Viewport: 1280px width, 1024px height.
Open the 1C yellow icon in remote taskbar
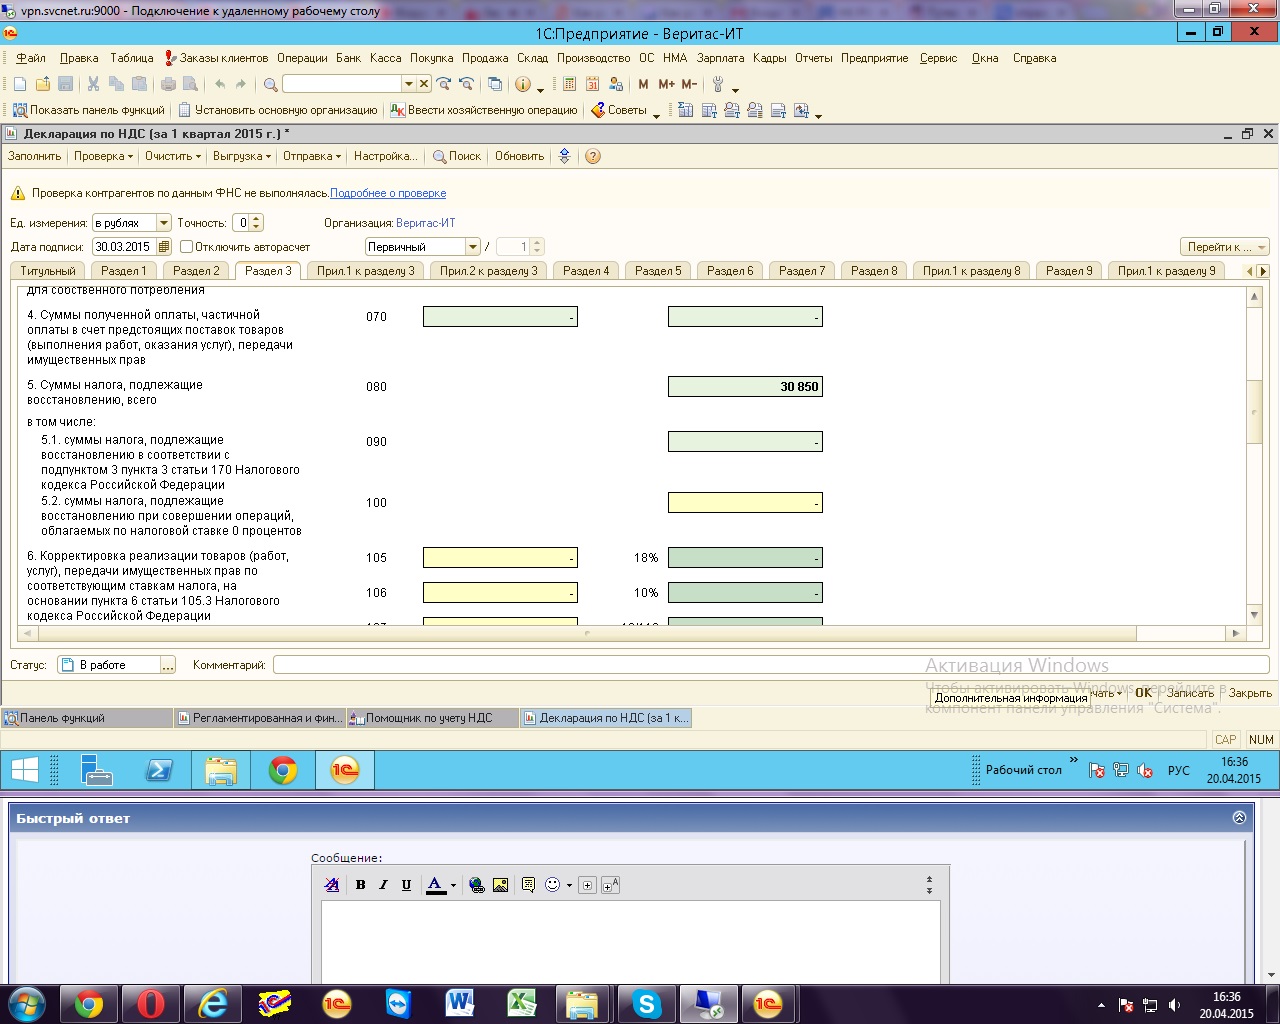[344, 770]
